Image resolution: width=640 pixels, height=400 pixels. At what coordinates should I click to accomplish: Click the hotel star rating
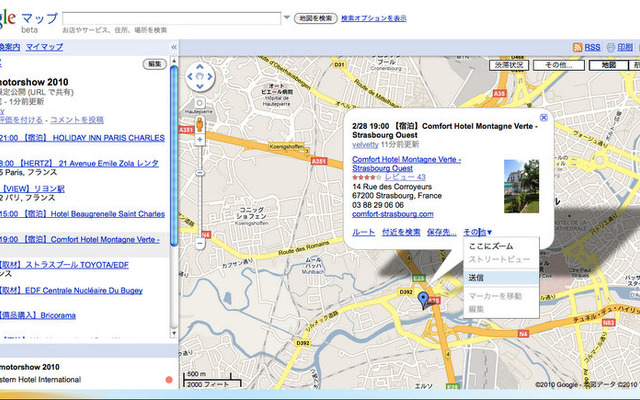[x=367, y=177]
